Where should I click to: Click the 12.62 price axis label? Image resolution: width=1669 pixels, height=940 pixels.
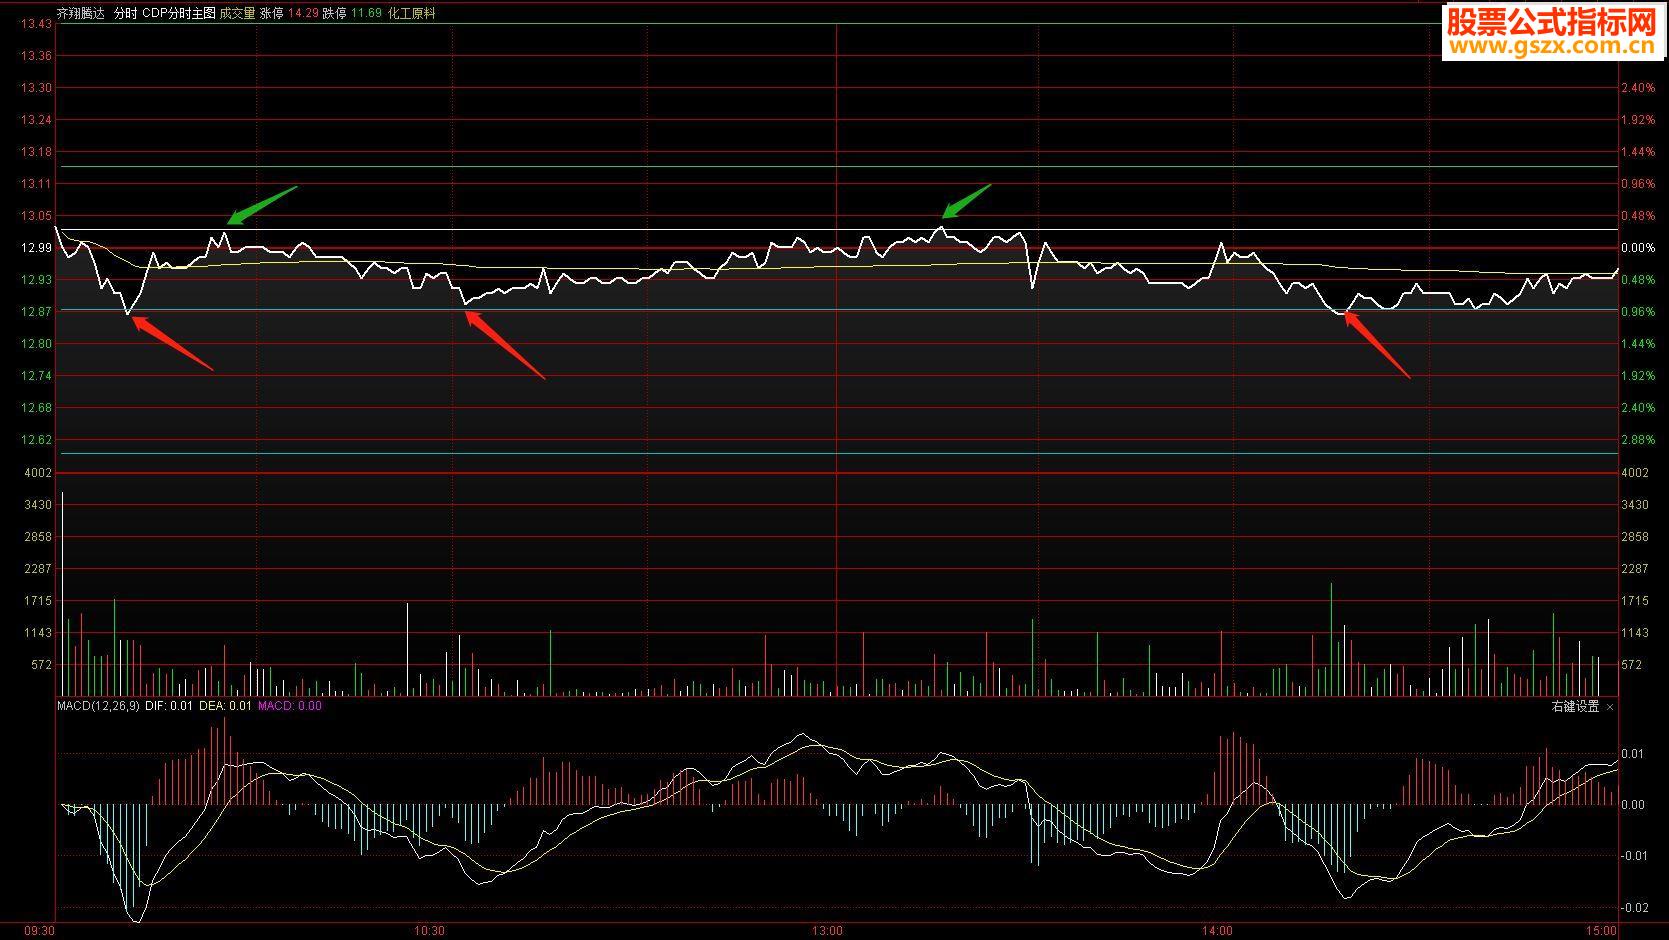coord(36,440)
